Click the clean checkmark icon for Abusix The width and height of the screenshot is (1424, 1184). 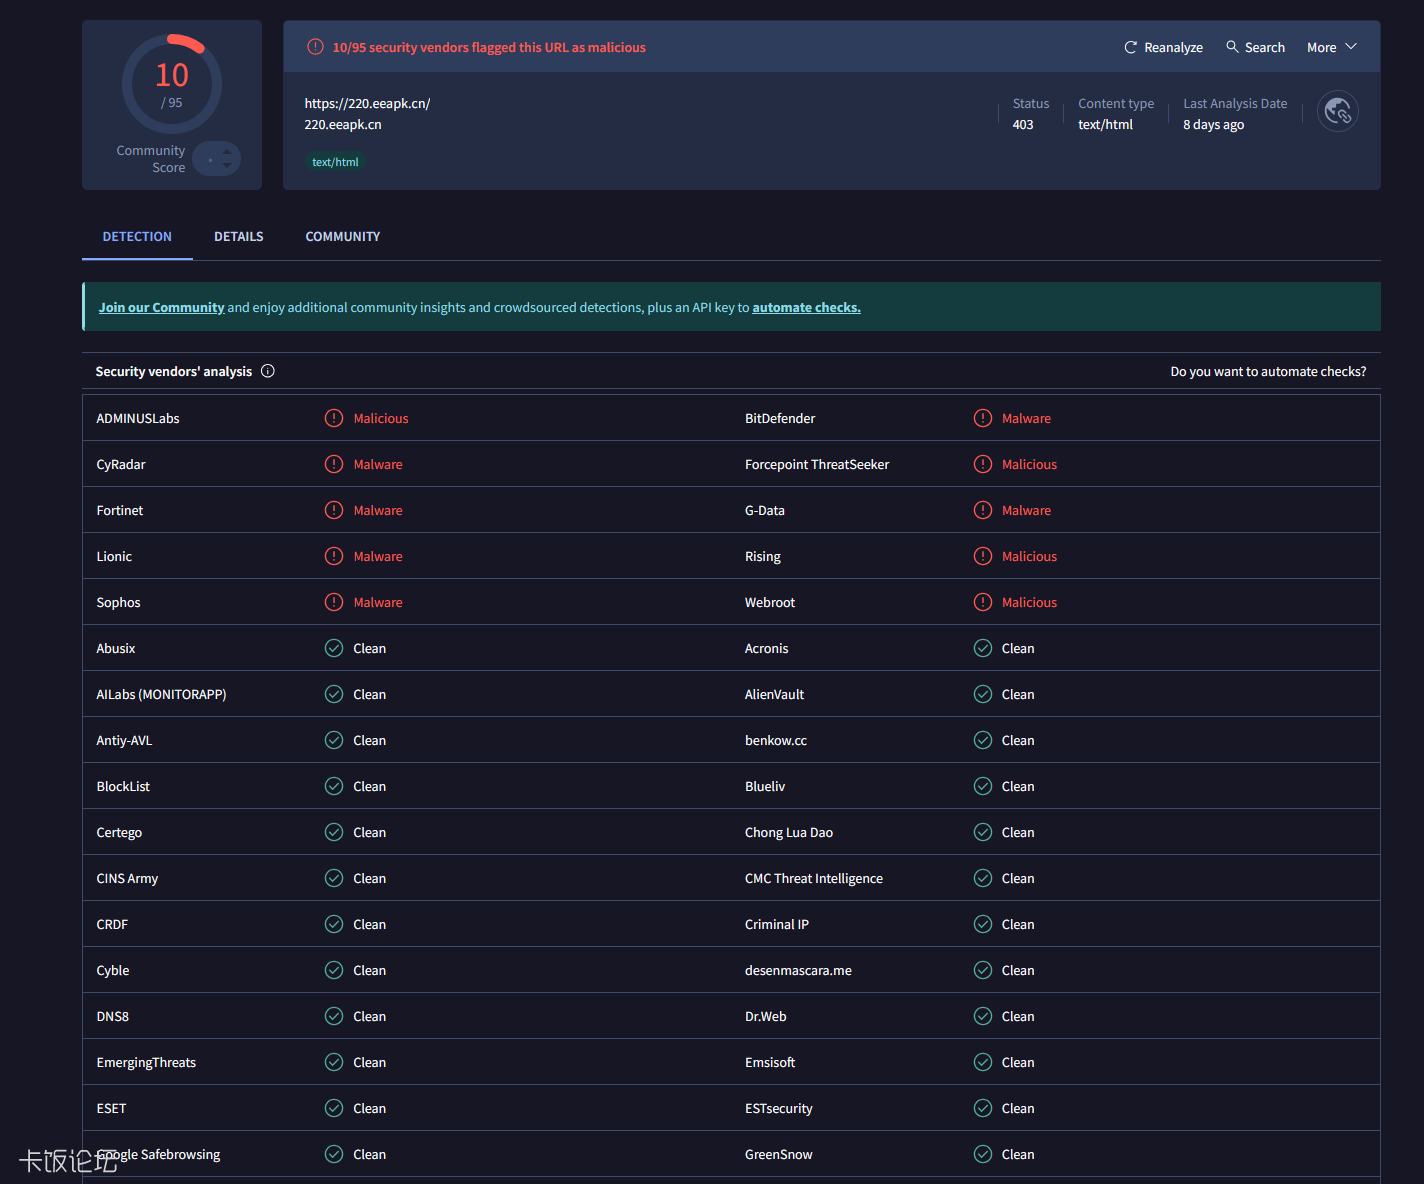[x=334, y=648]
